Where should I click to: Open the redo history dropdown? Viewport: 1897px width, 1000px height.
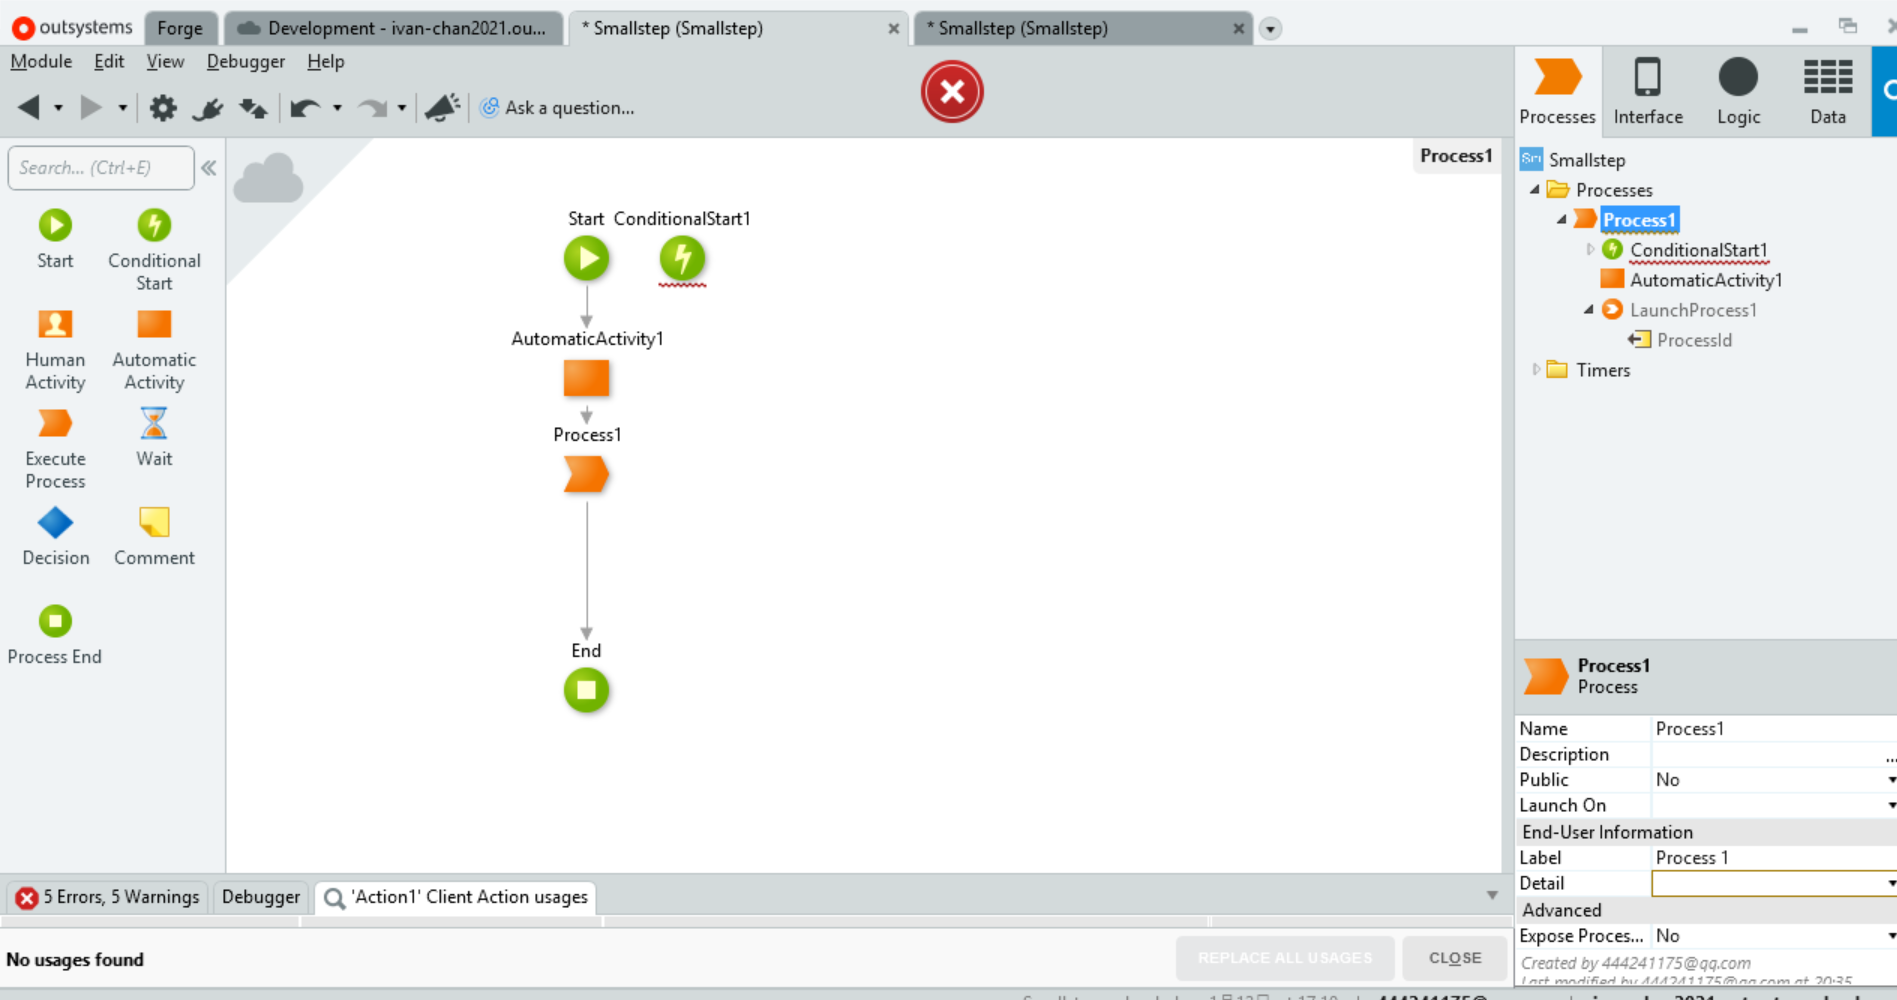tap(401, 108)
